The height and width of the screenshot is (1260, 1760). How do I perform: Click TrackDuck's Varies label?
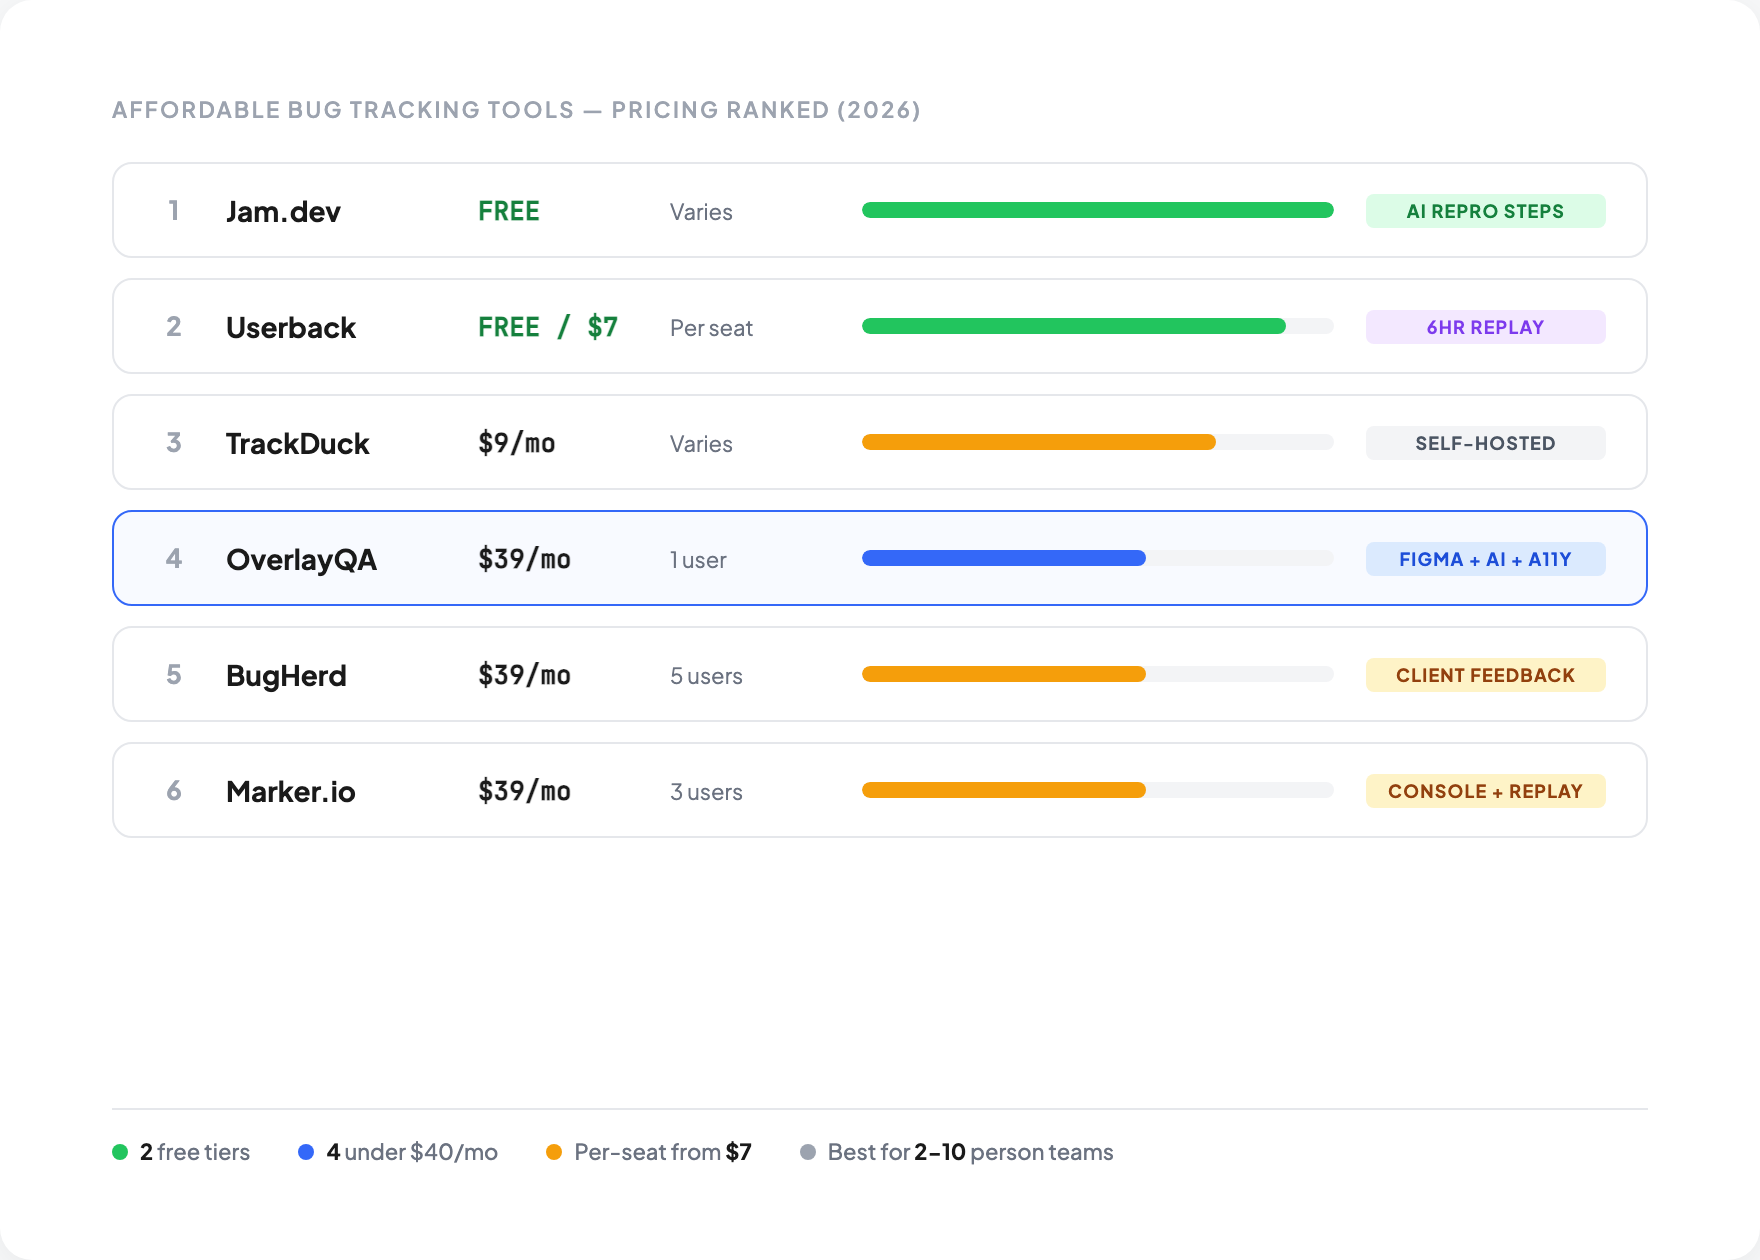point(701,444)
